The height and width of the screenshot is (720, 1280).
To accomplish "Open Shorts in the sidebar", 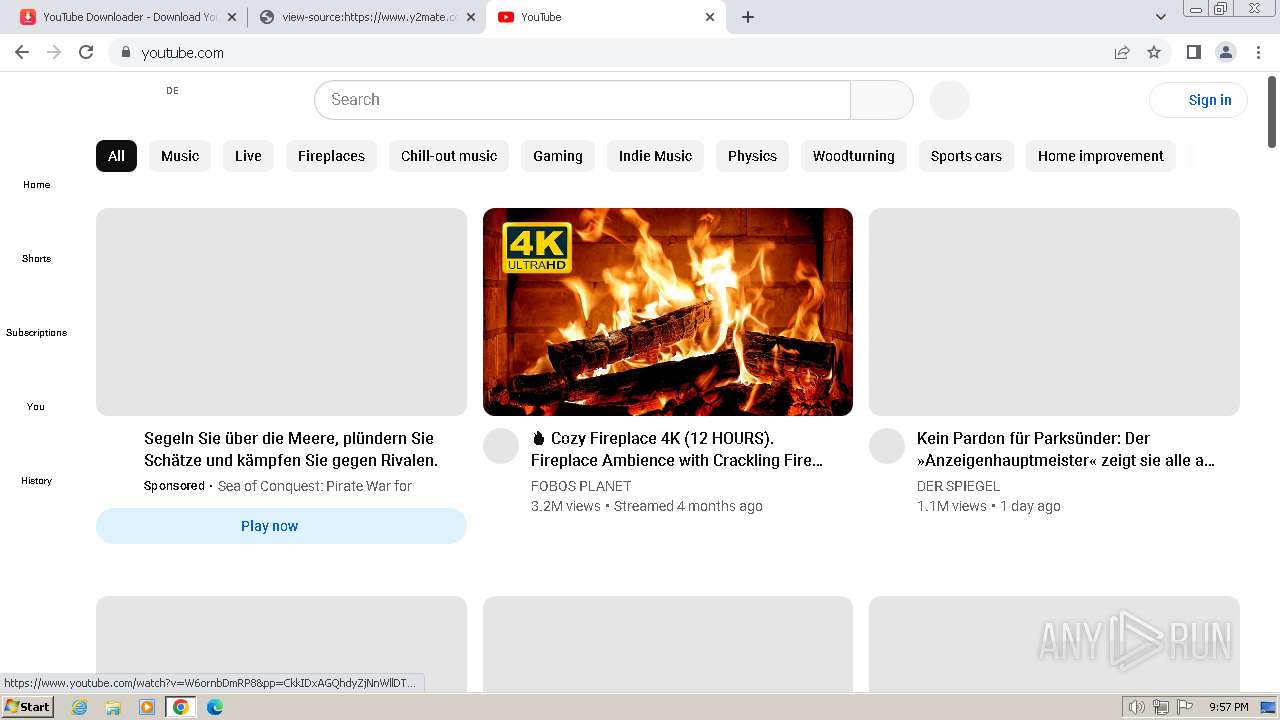I will click(x=36, y=258).
